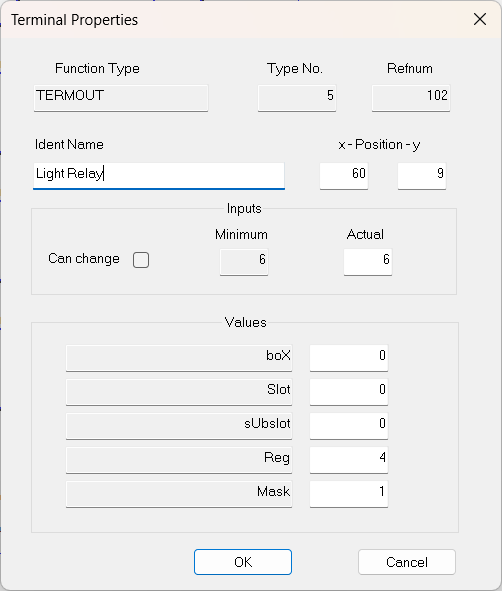The width and height of the screenshot is (502, 591).
Task: Edit the sUbslot value field
Action: (x=349, y=425)
